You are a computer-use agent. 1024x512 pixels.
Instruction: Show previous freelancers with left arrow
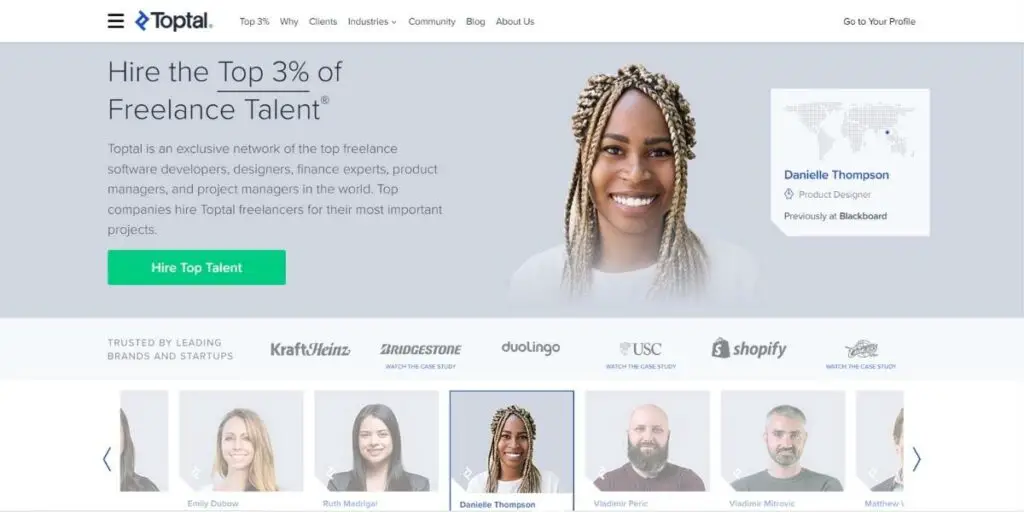(107, 459)
